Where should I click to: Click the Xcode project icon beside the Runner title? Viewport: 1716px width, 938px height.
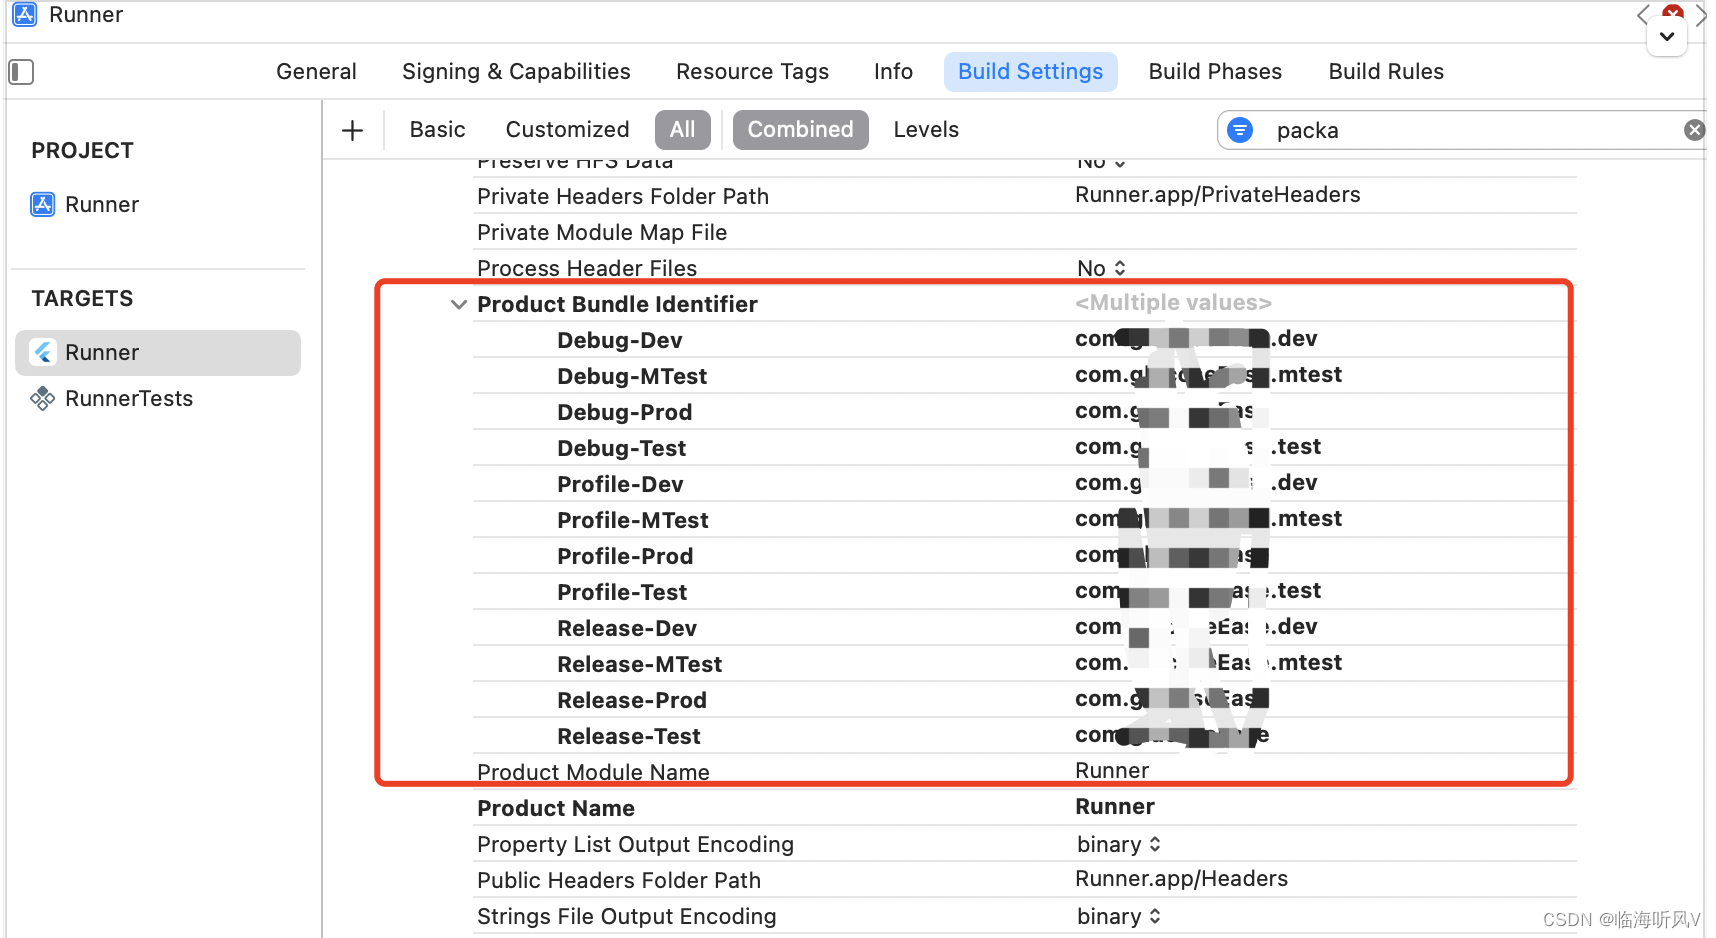25,14
